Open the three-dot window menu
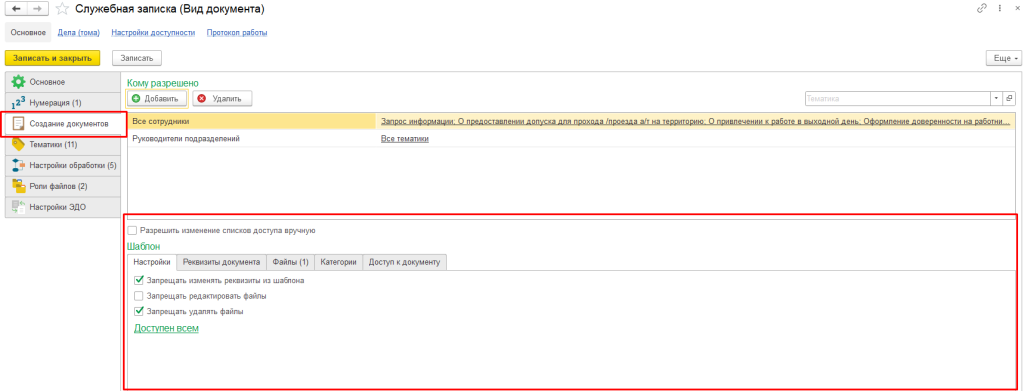The image size is (1024, 391). pyautogui.click(x=1000, y=8)
